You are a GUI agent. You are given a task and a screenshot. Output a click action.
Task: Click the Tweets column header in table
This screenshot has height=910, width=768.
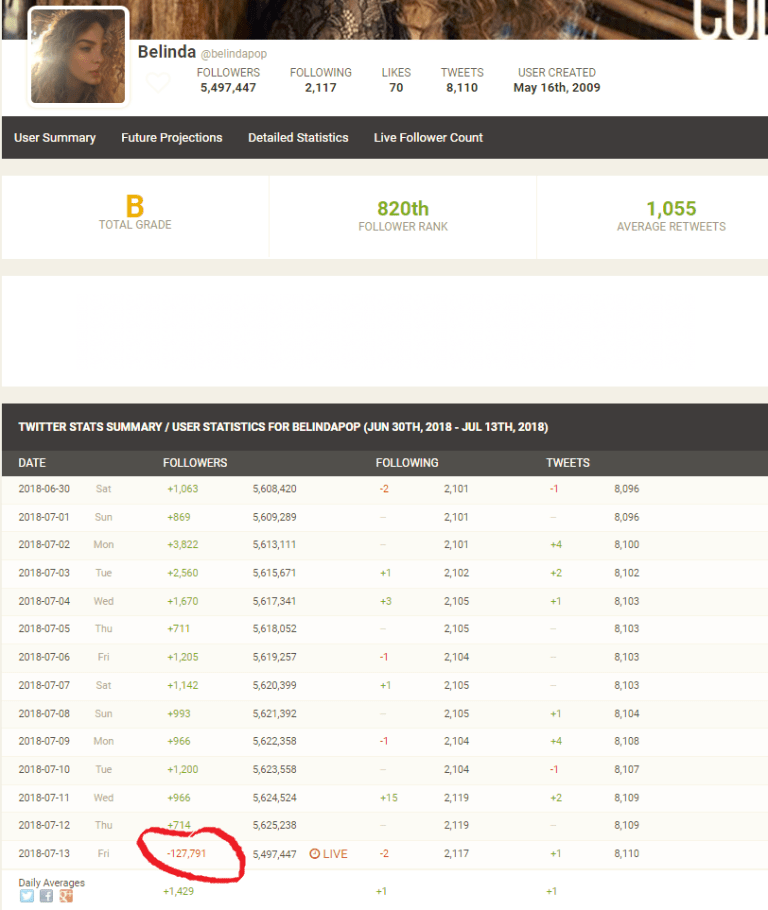coord(567,463)
